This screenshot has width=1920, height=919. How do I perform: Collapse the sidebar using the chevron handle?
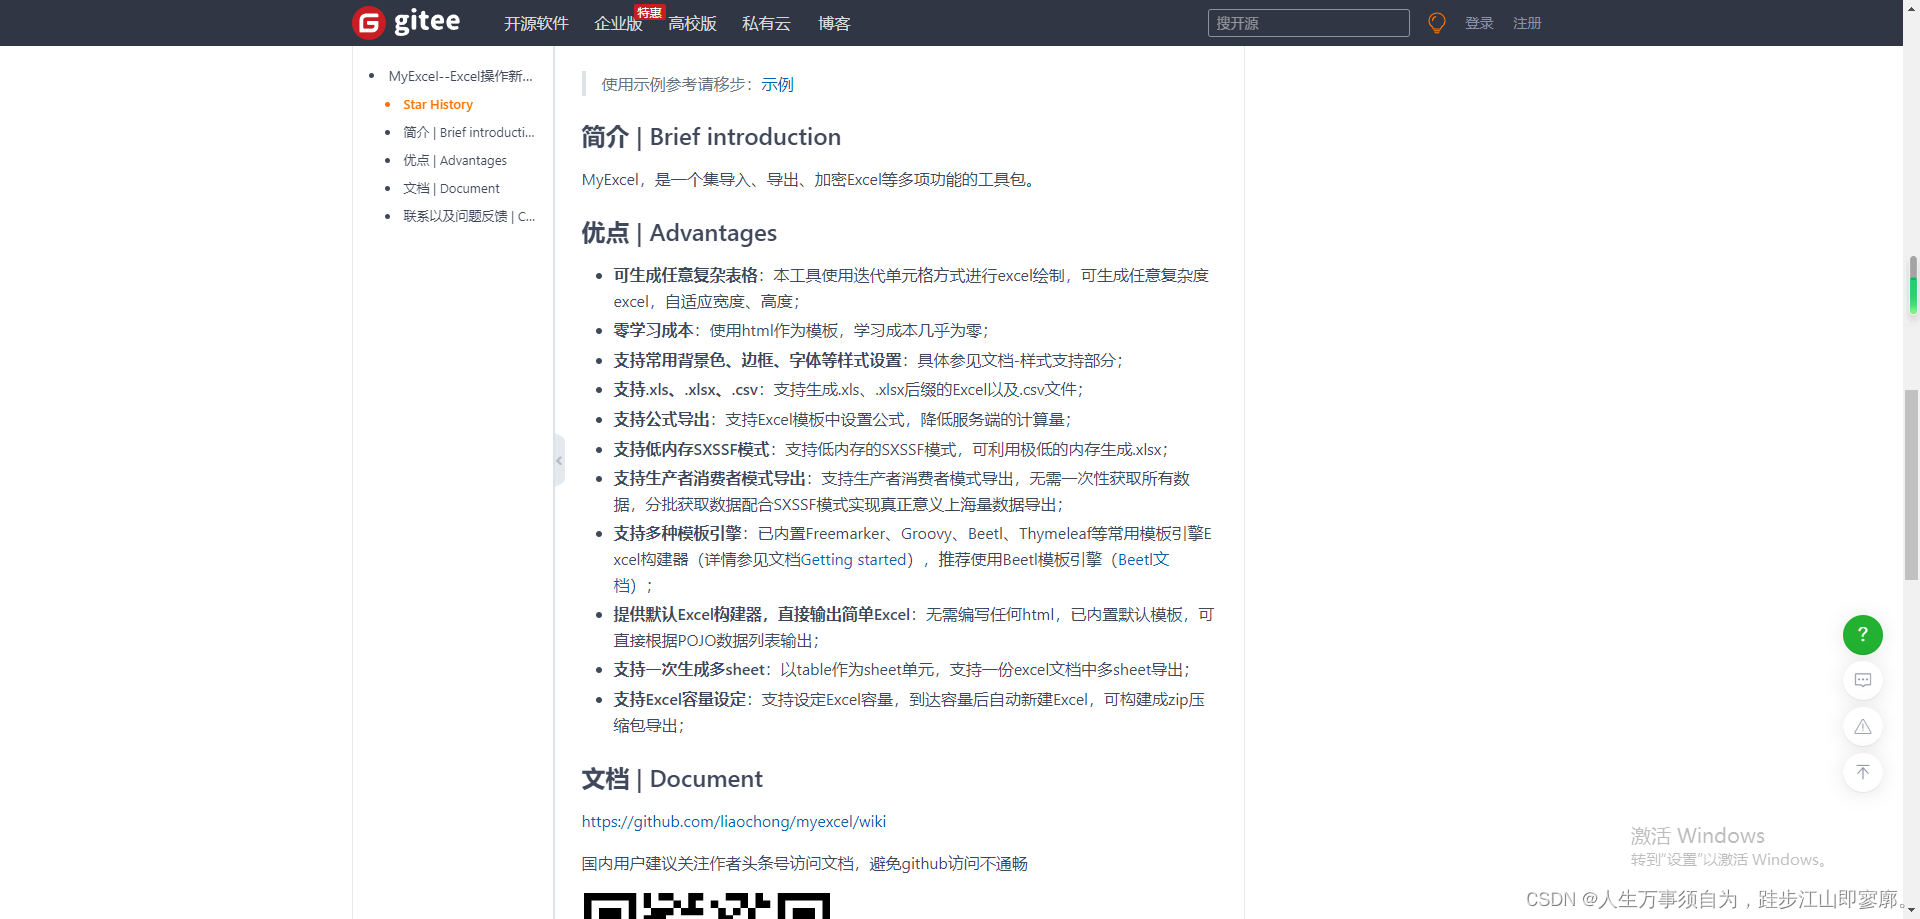click(x=559, y=460)
